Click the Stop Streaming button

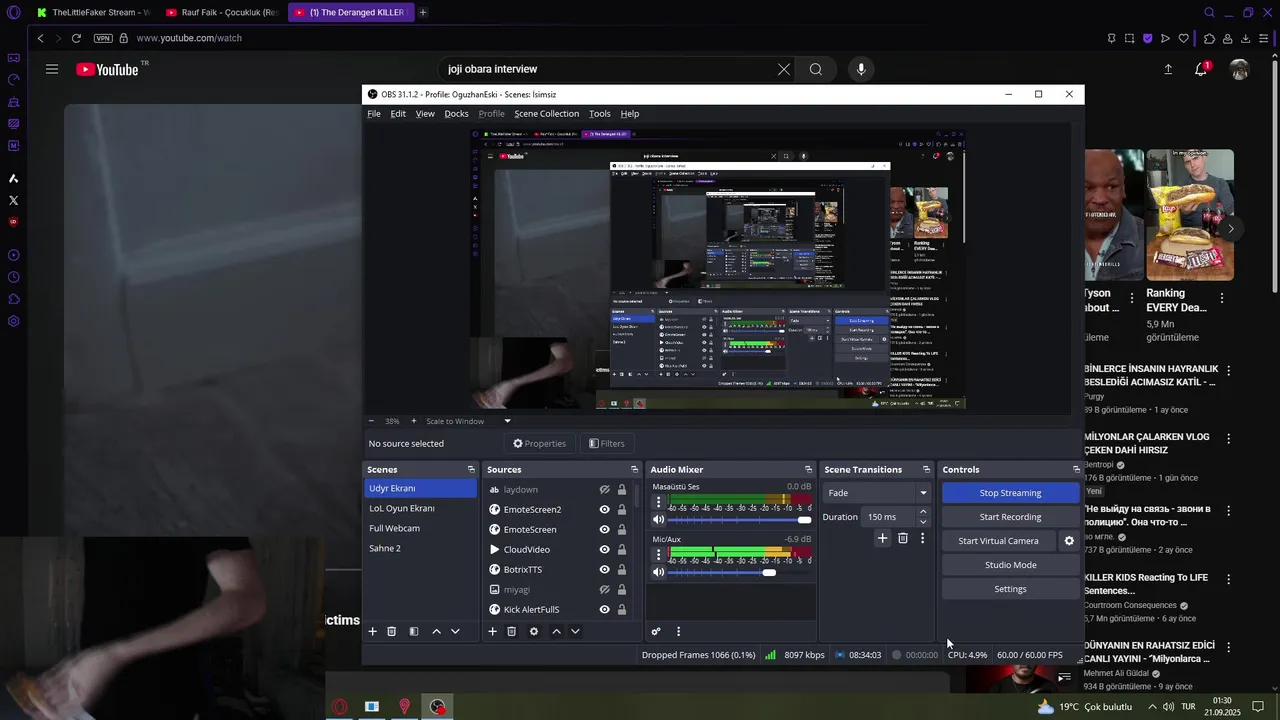coord(1010,493)
